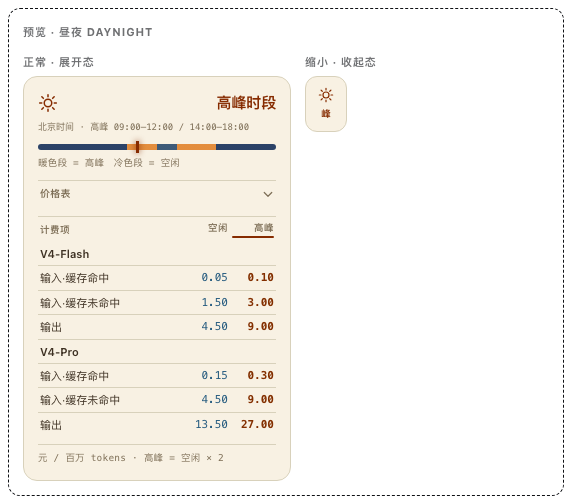Click the current-time marker on timeline bar
The width and height of the screenshot is (572, 504).
137,147
